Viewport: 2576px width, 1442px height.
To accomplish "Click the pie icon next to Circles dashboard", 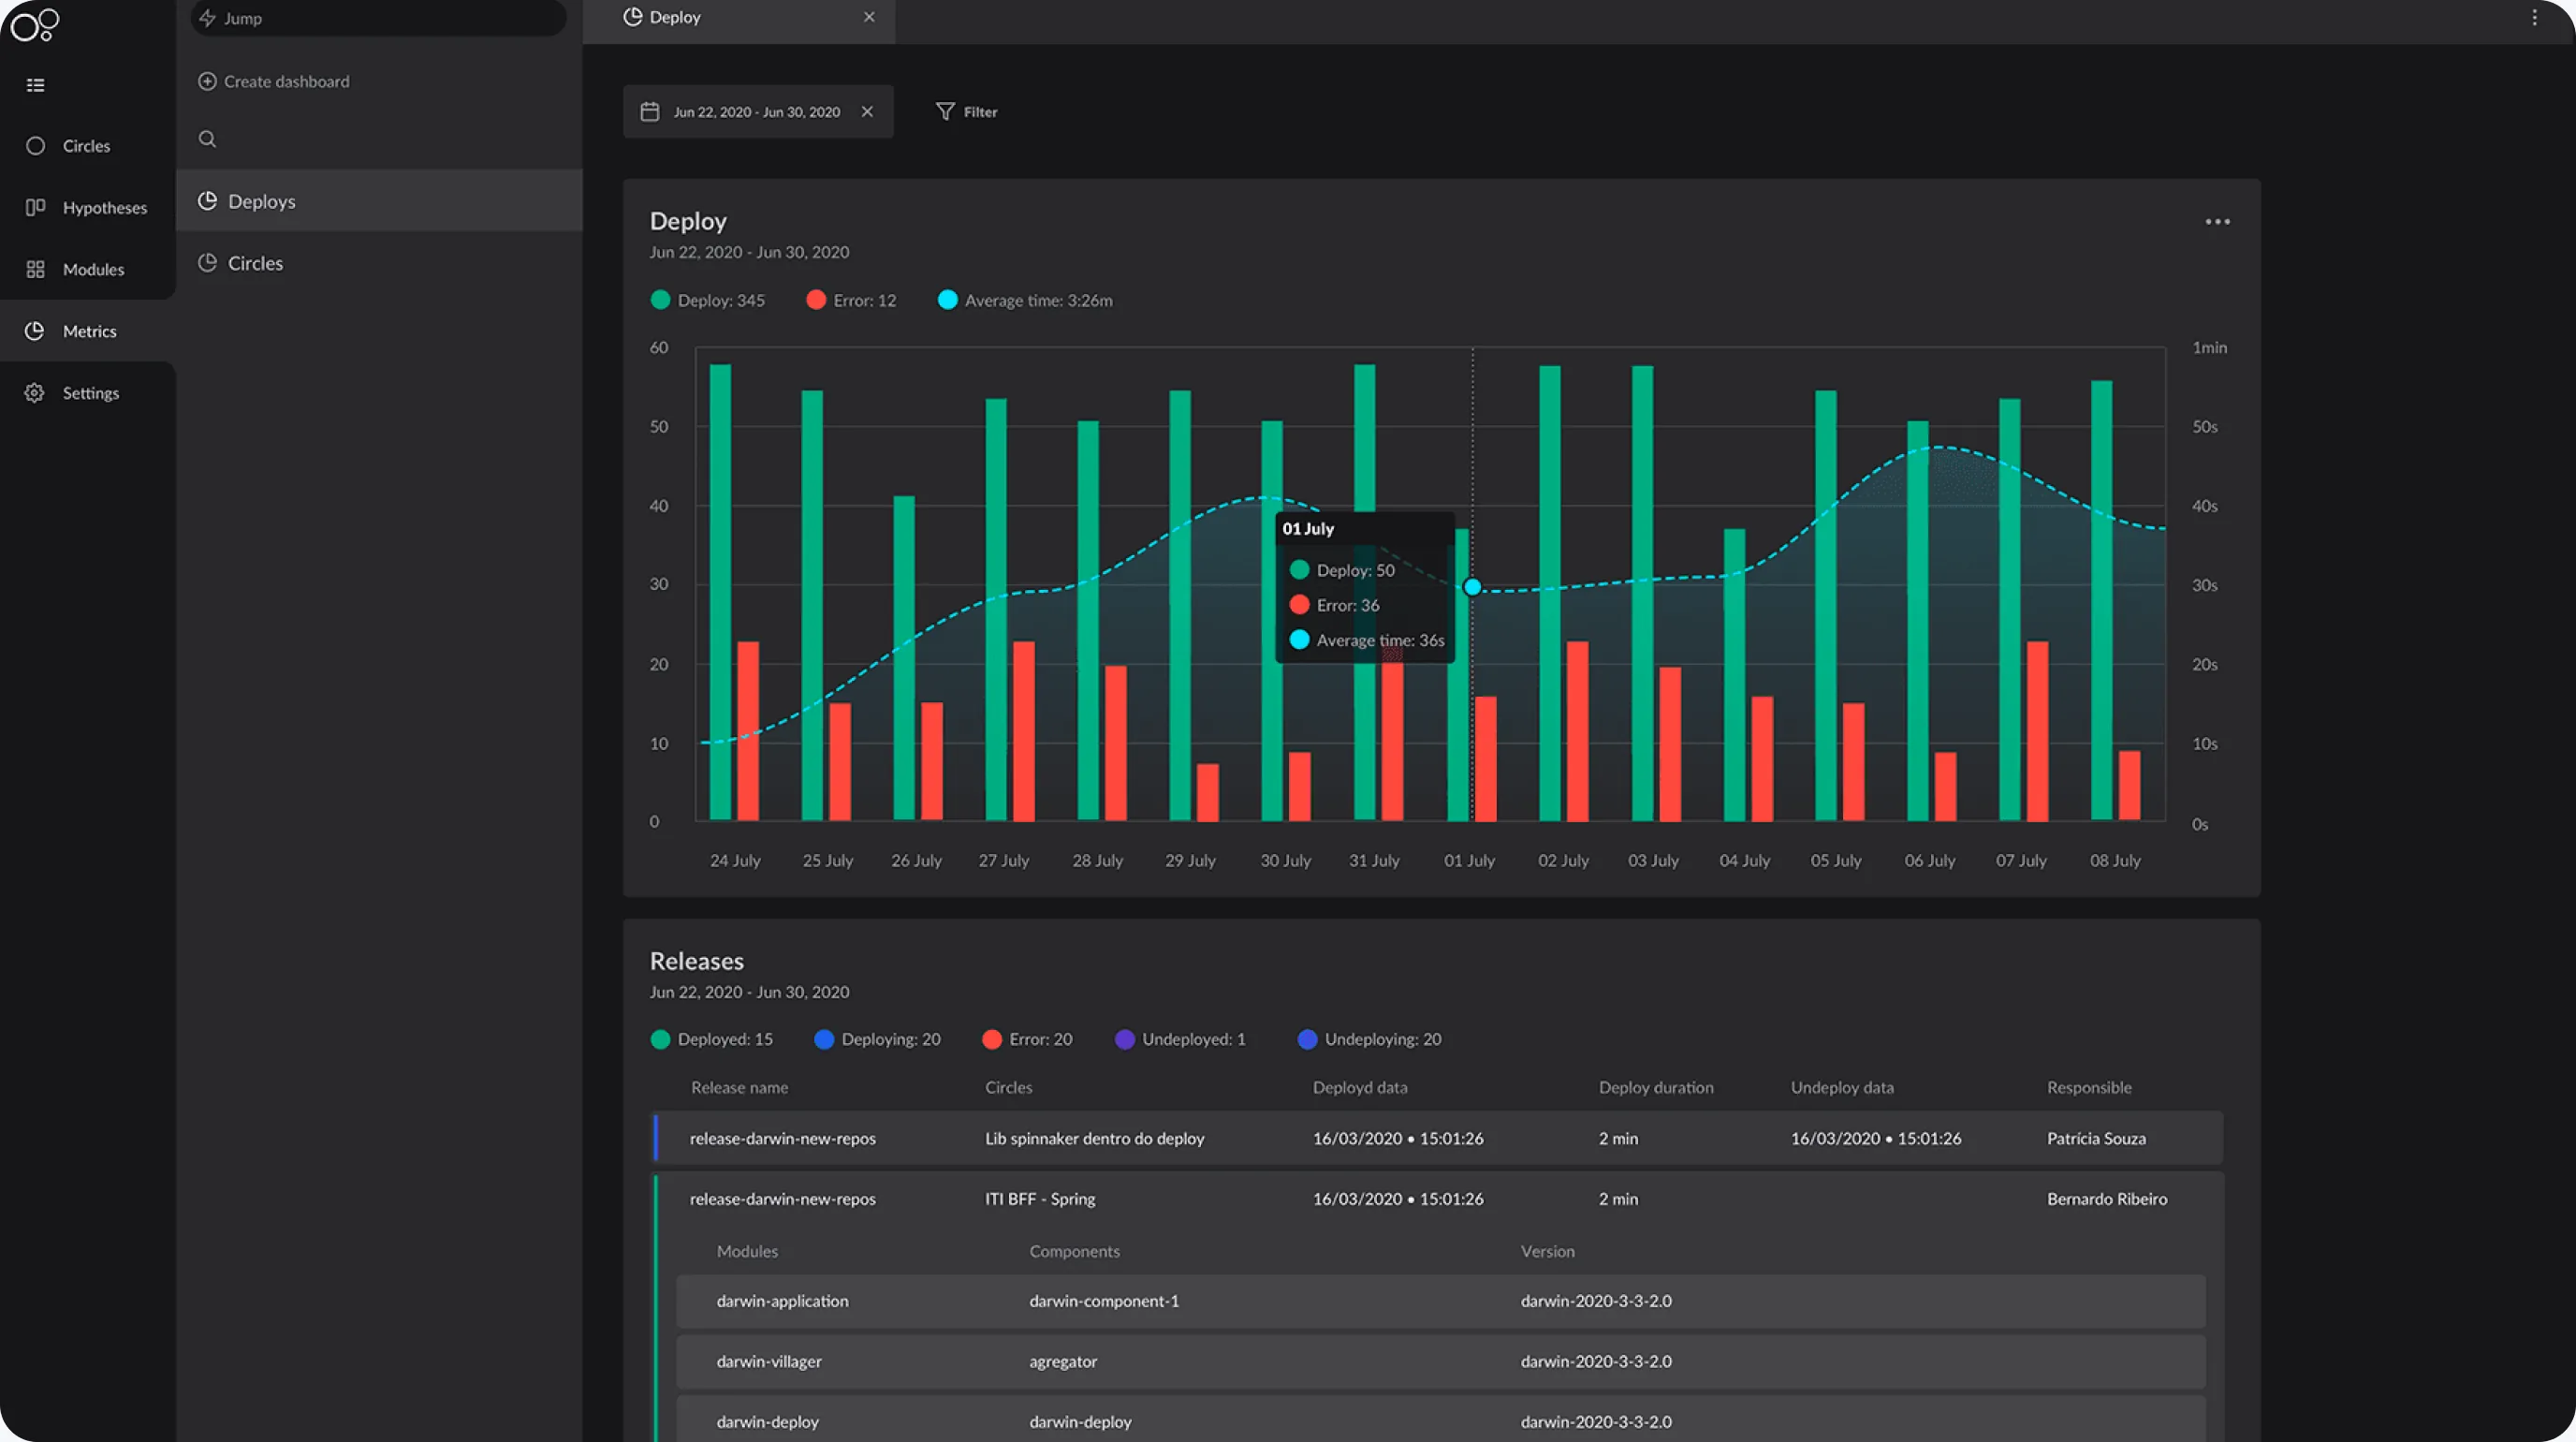I will [207, 263].
